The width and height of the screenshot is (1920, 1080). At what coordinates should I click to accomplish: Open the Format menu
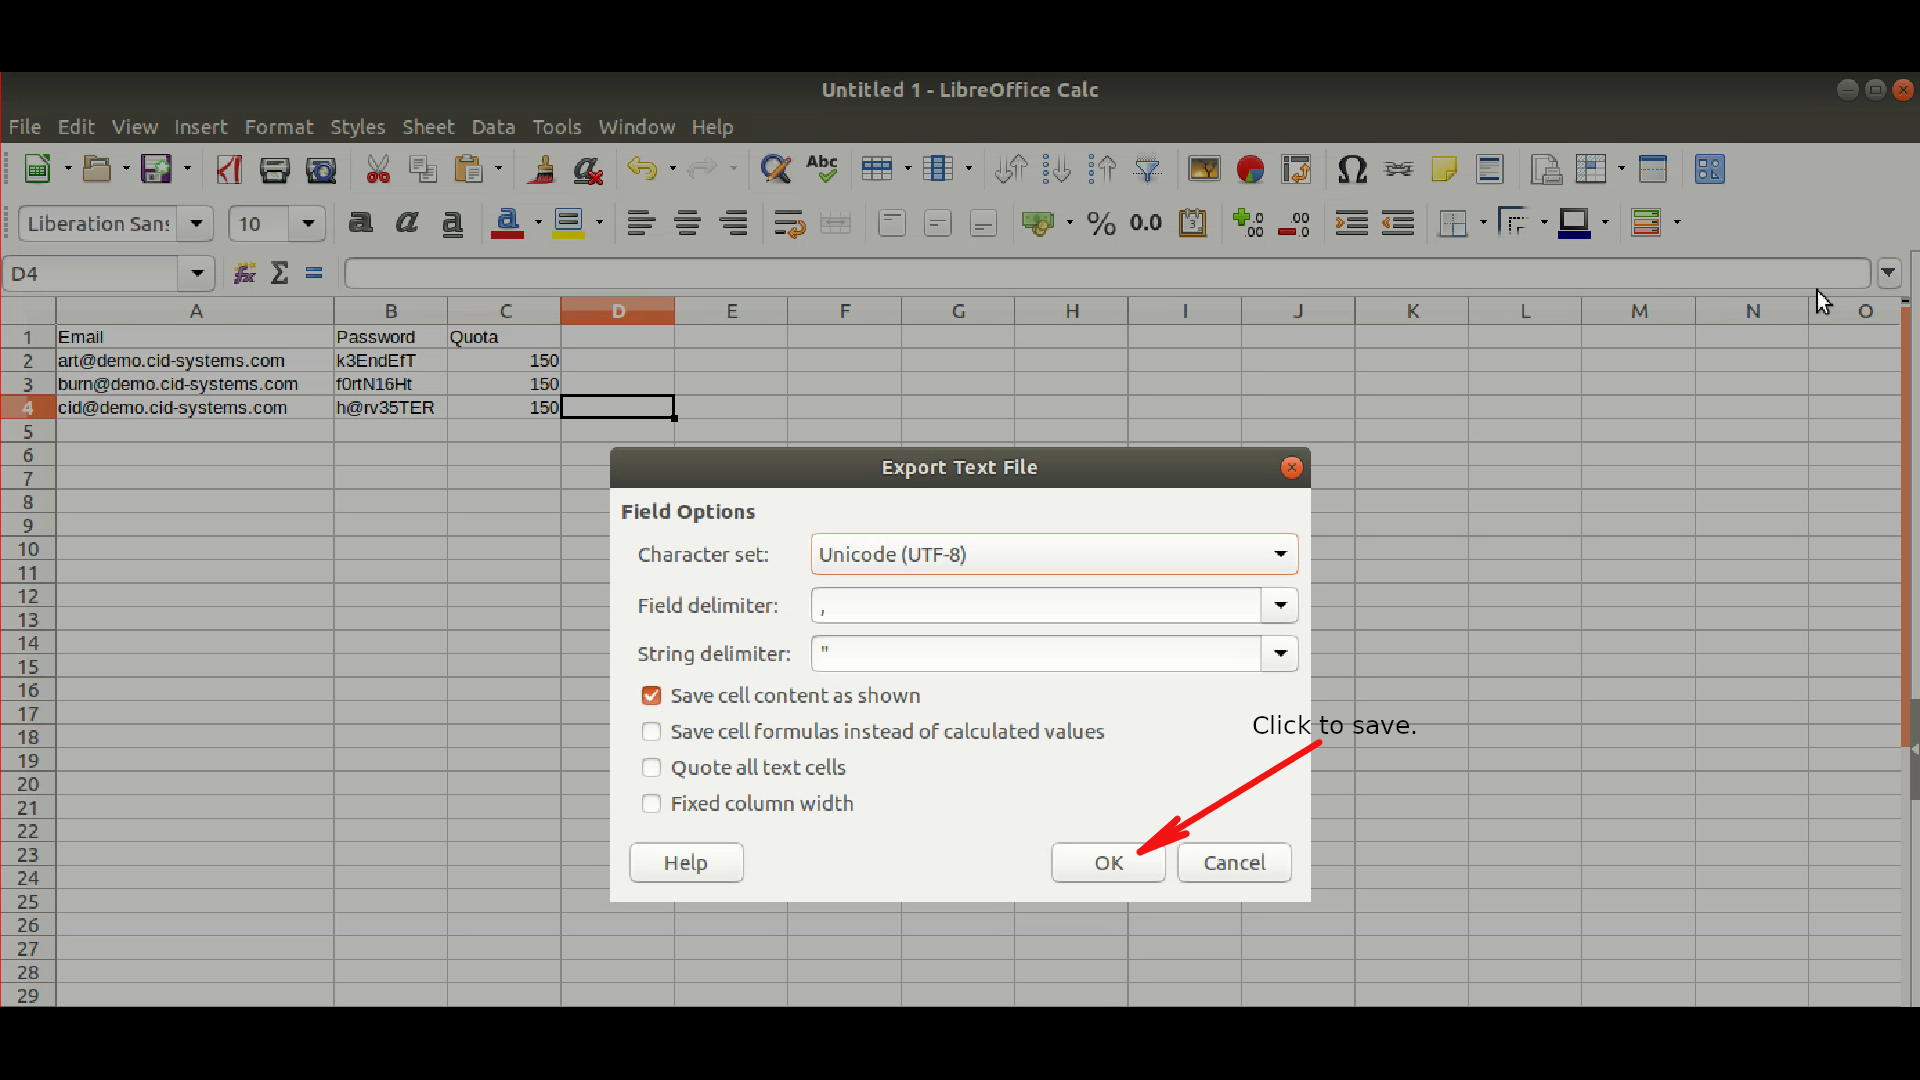click(x=279, y=127)
